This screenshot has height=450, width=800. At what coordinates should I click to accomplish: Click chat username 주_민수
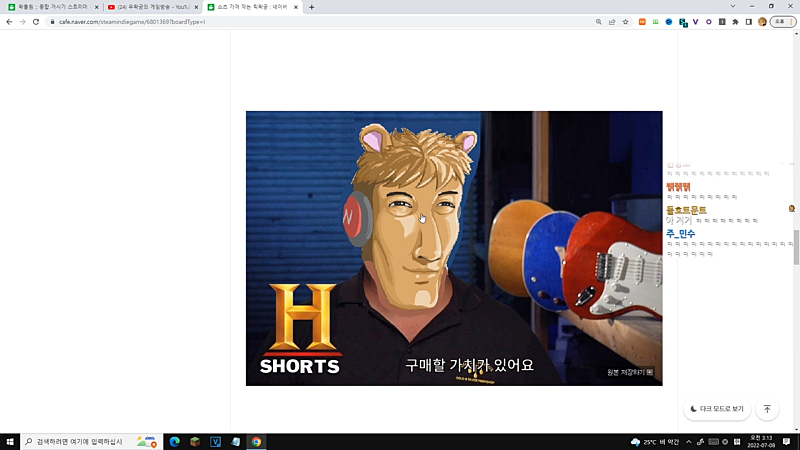coord(680,234)
